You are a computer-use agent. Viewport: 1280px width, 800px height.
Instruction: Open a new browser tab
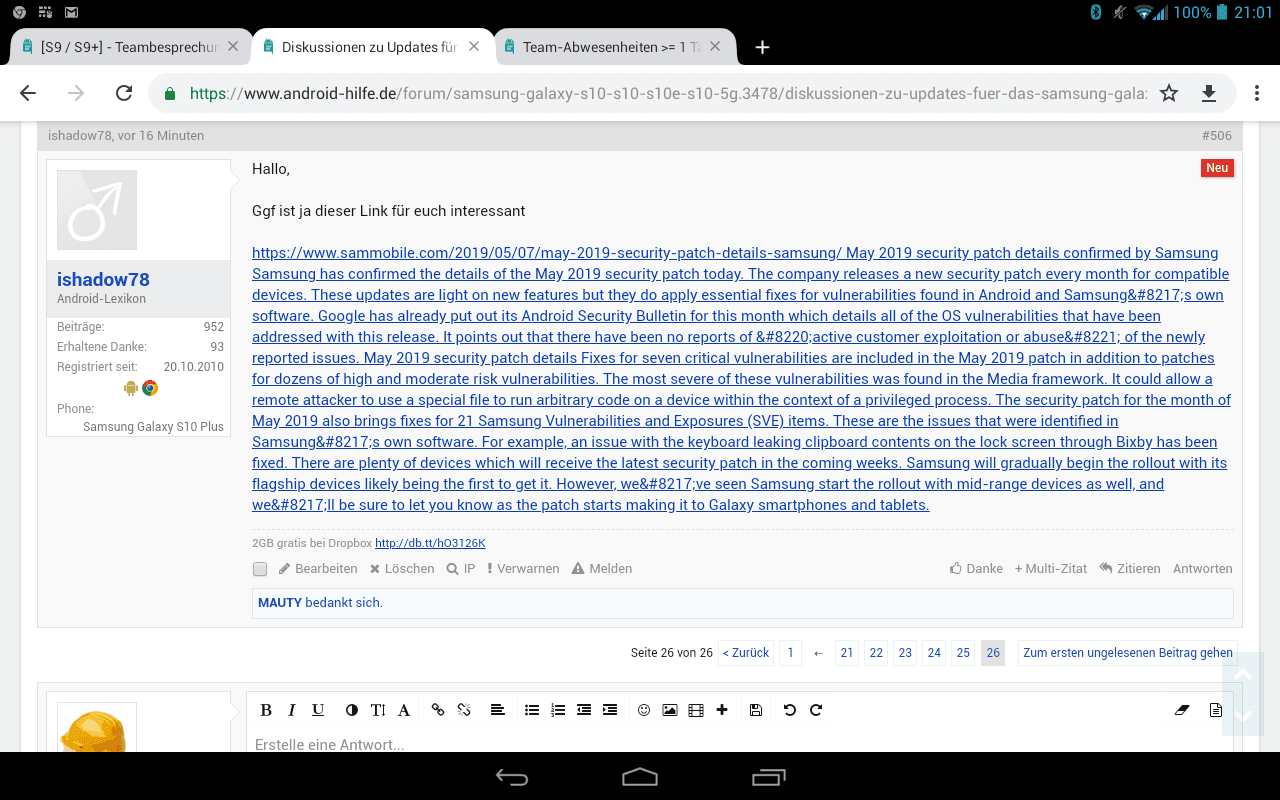[762, 47]
